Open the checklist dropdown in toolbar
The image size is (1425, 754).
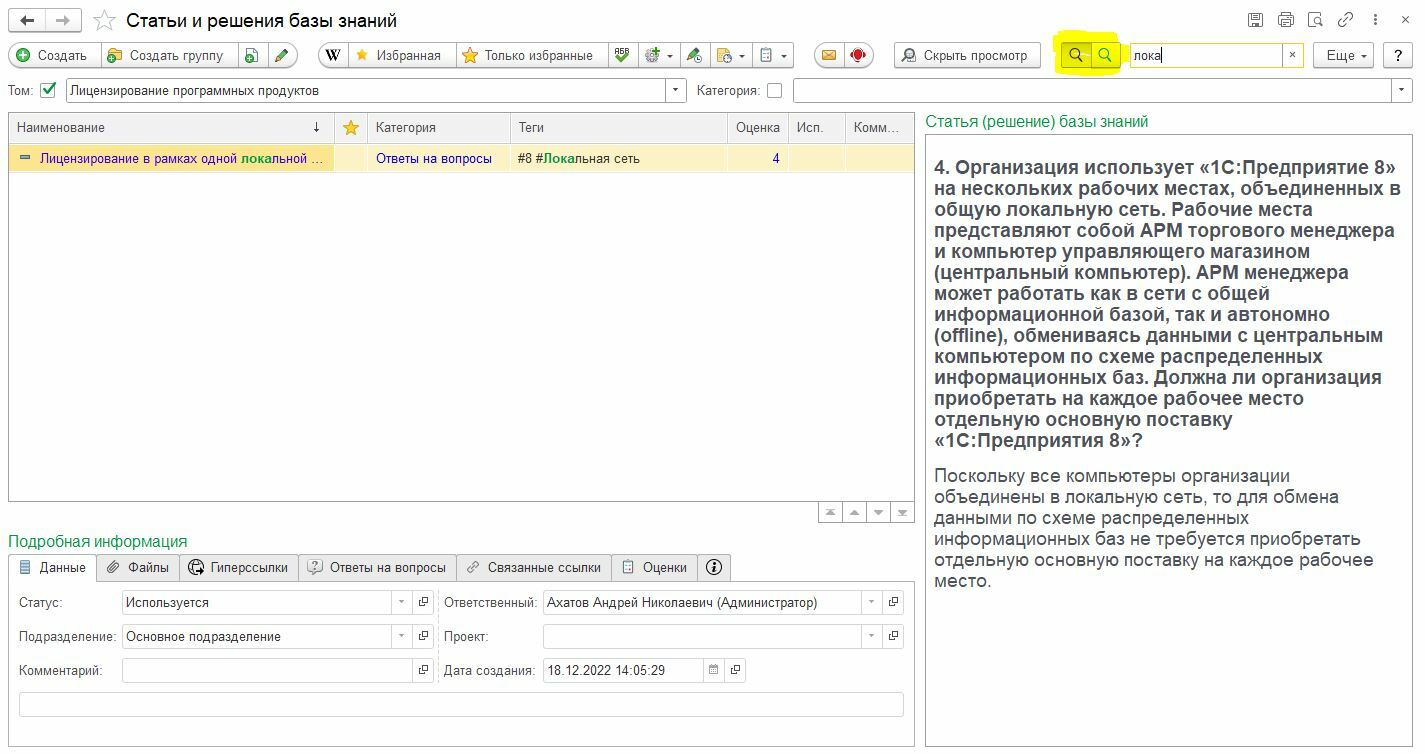pos(774,55)
